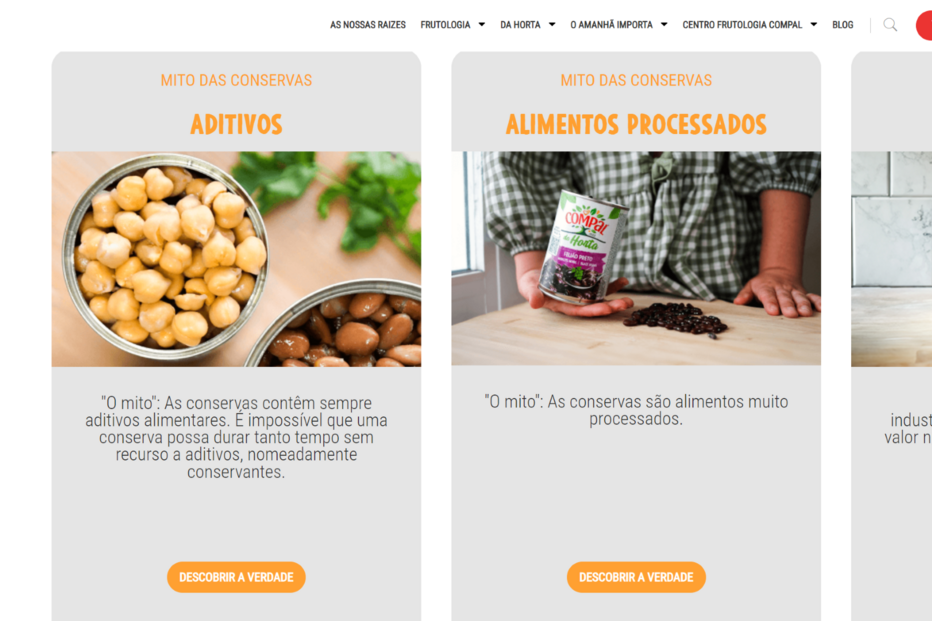Click Descobrir a Verdade under Alimentos Processados

pyautogui.click(x=636, y=577)
